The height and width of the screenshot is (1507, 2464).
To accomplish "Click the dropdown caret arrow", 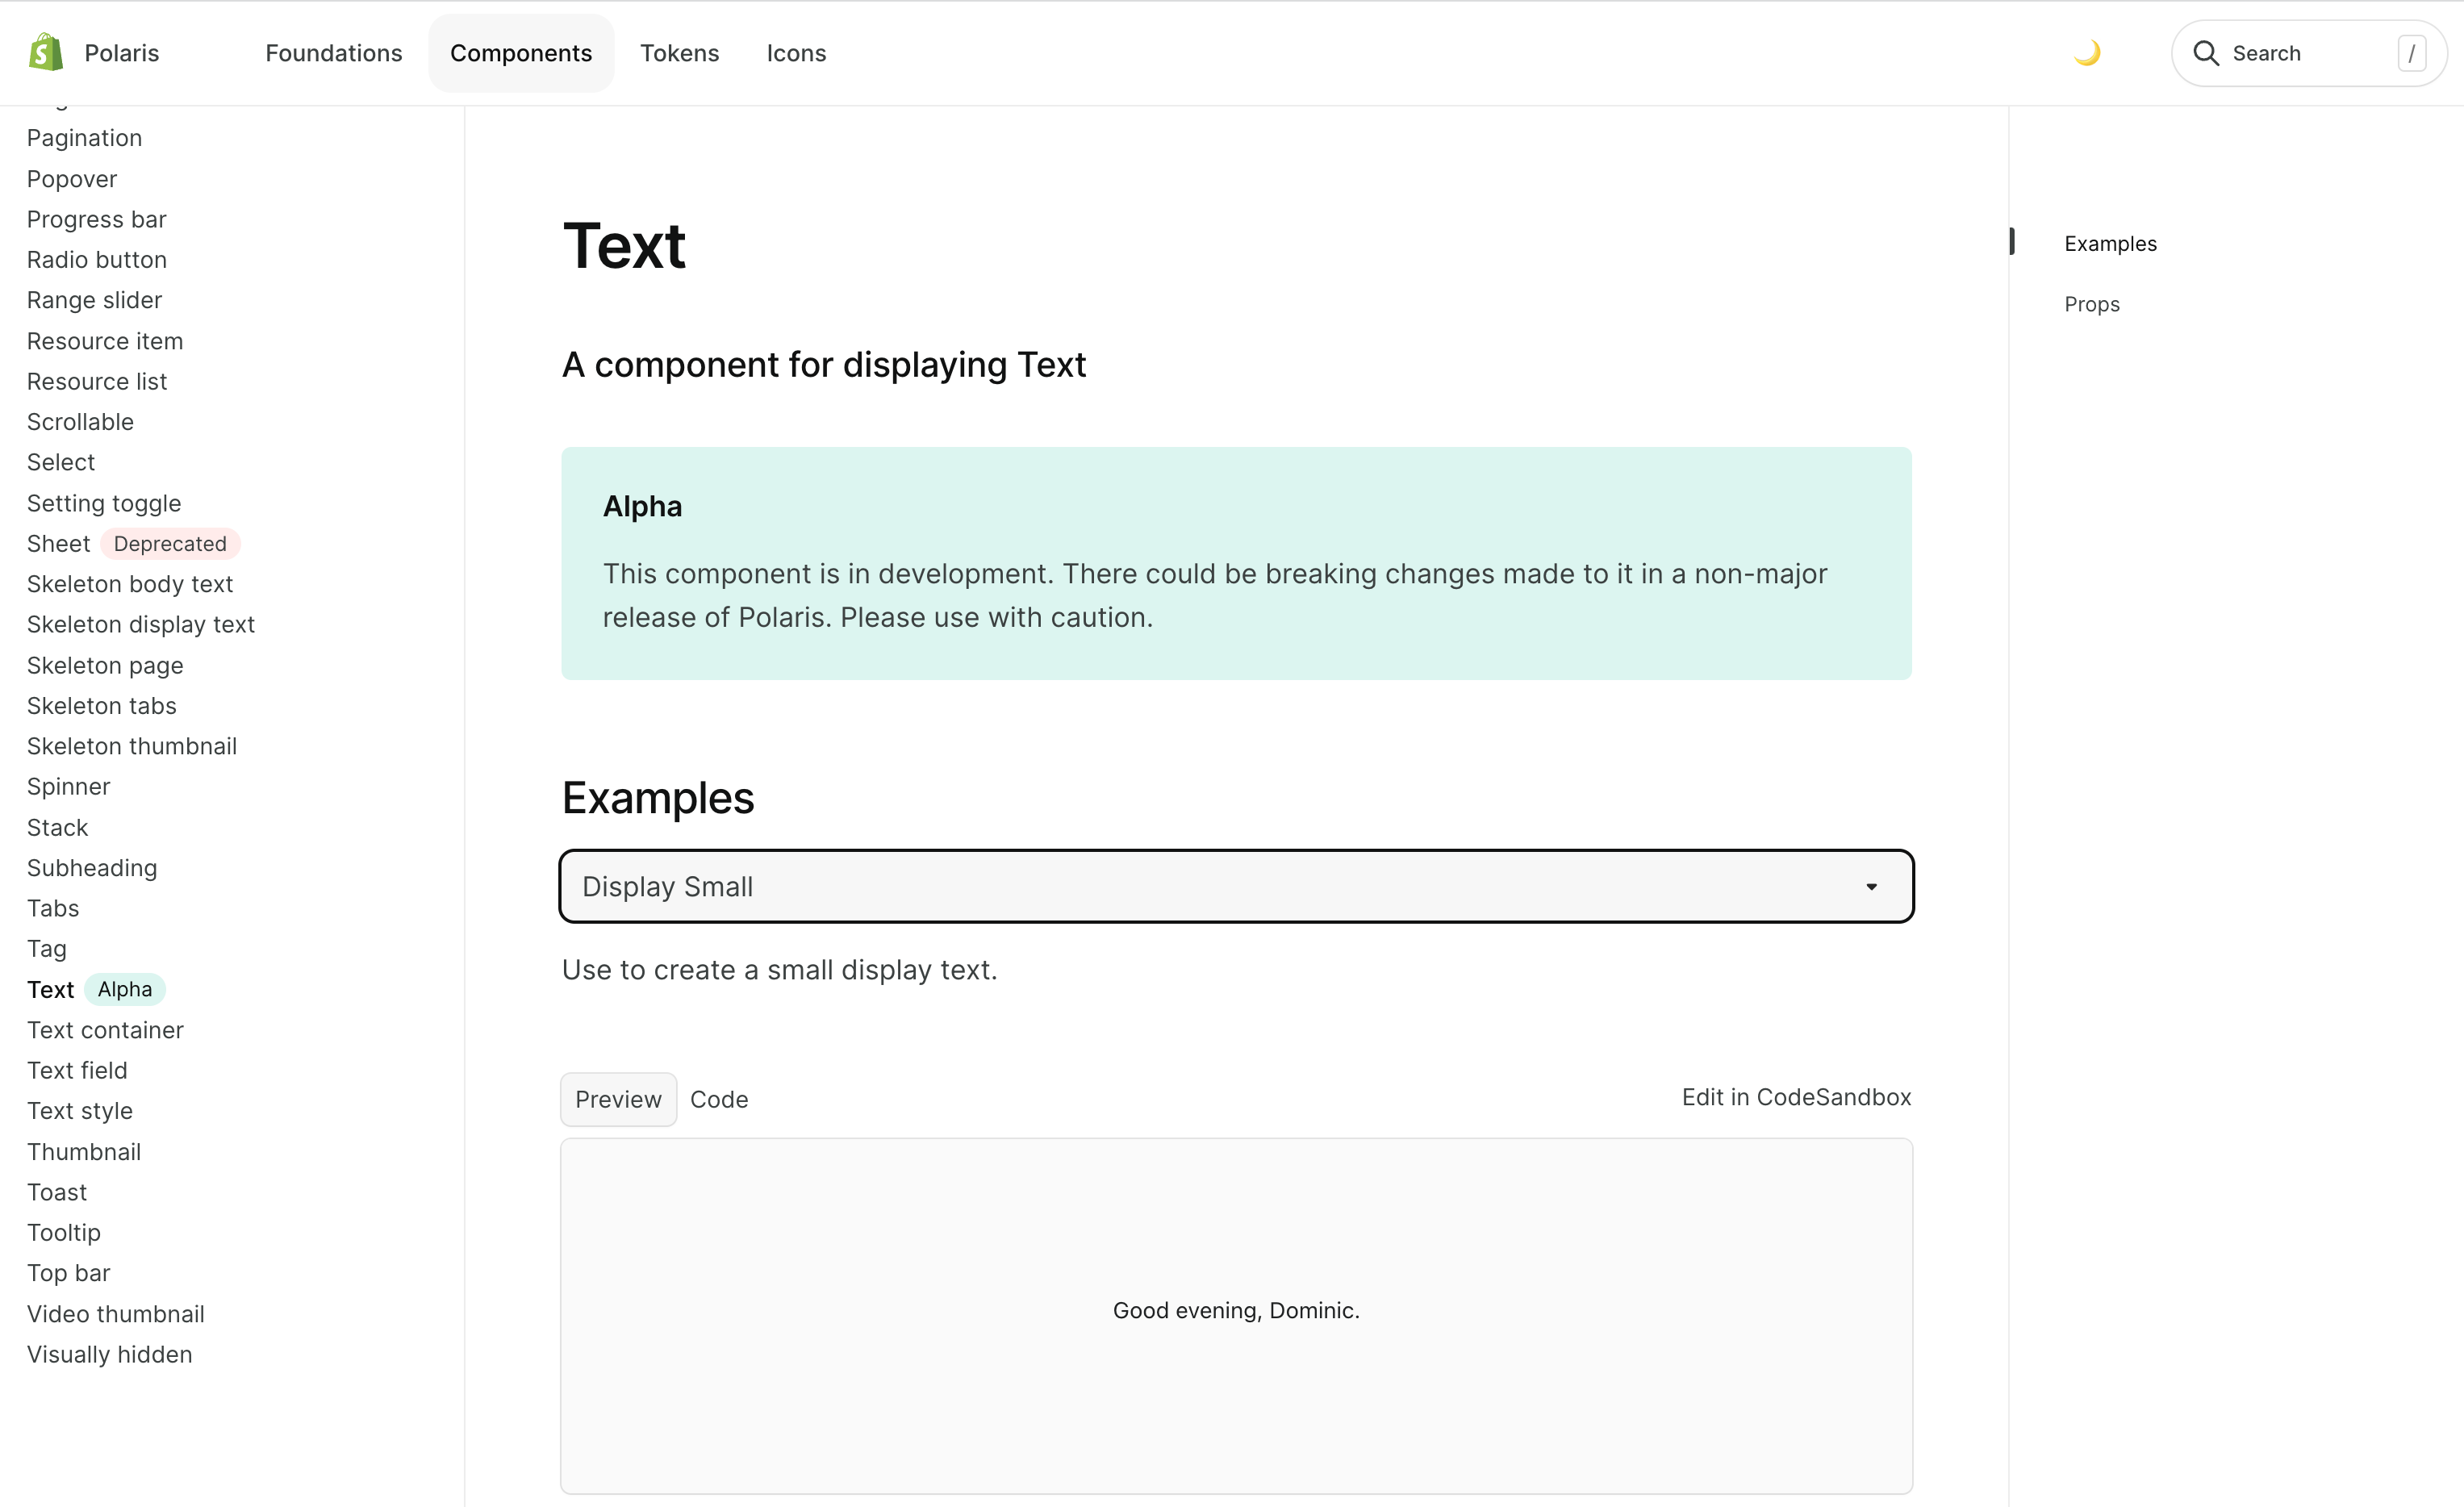I will point(1870,886).
